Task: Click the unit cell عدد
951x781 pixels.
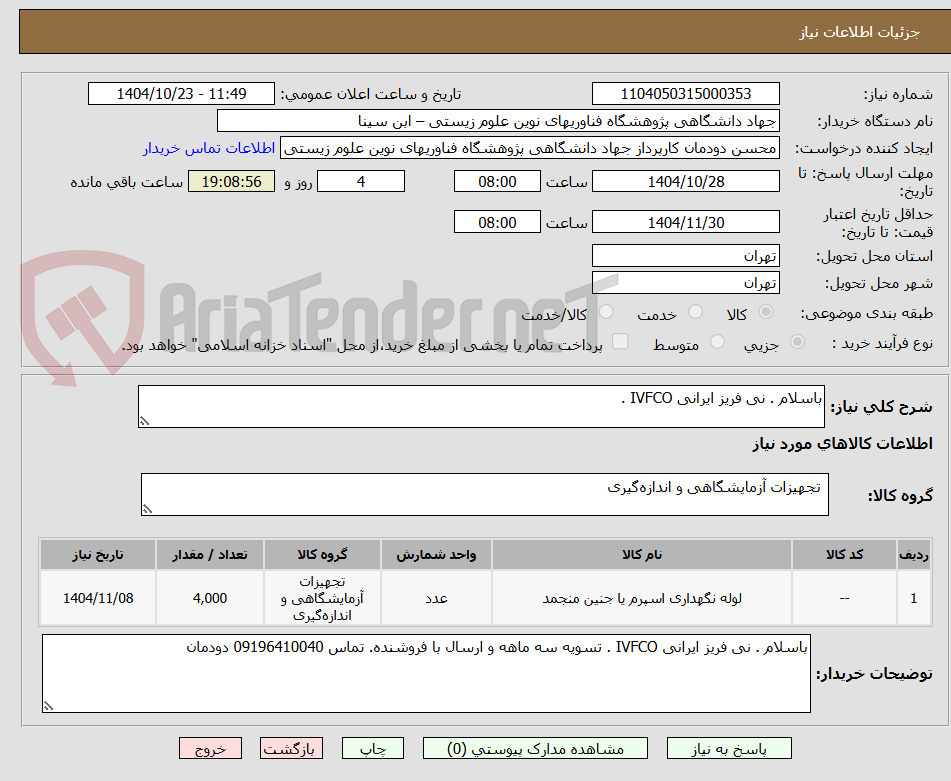Action: (x=436, y=598)
